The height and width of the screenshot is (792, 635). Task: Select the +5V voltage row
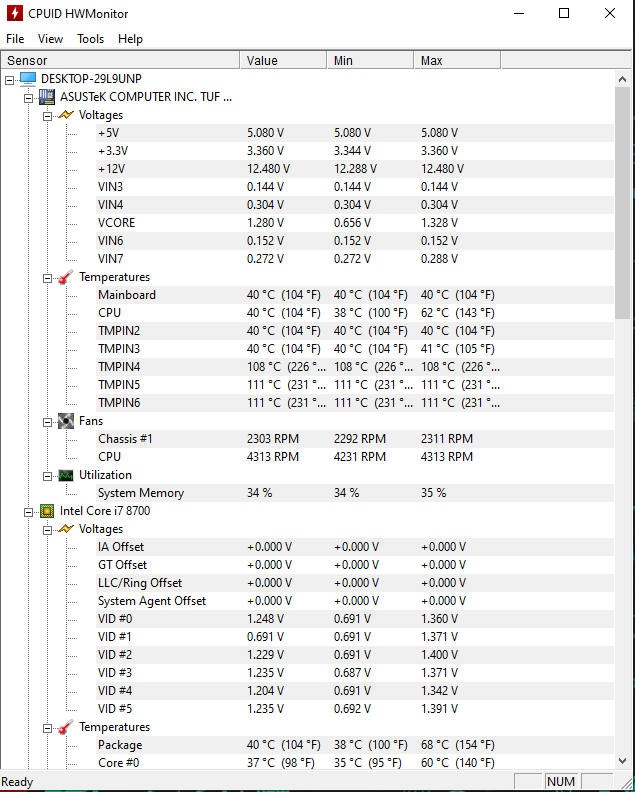click(x=355, y=133)
